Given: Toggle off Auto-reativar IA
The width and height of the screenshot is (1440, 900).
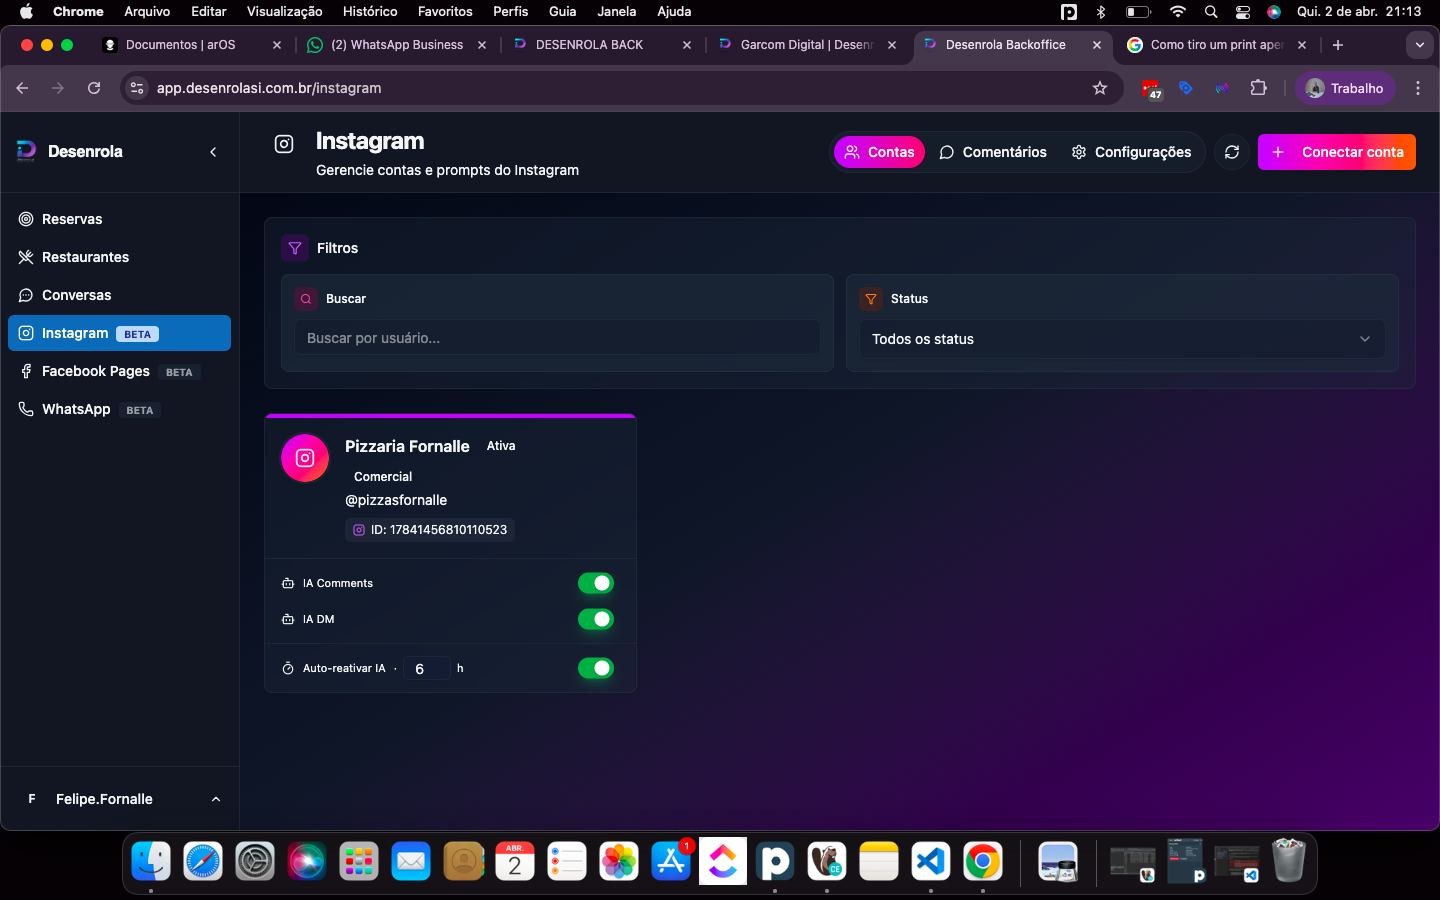Looking at the screenshot, I should coord(596,668).
